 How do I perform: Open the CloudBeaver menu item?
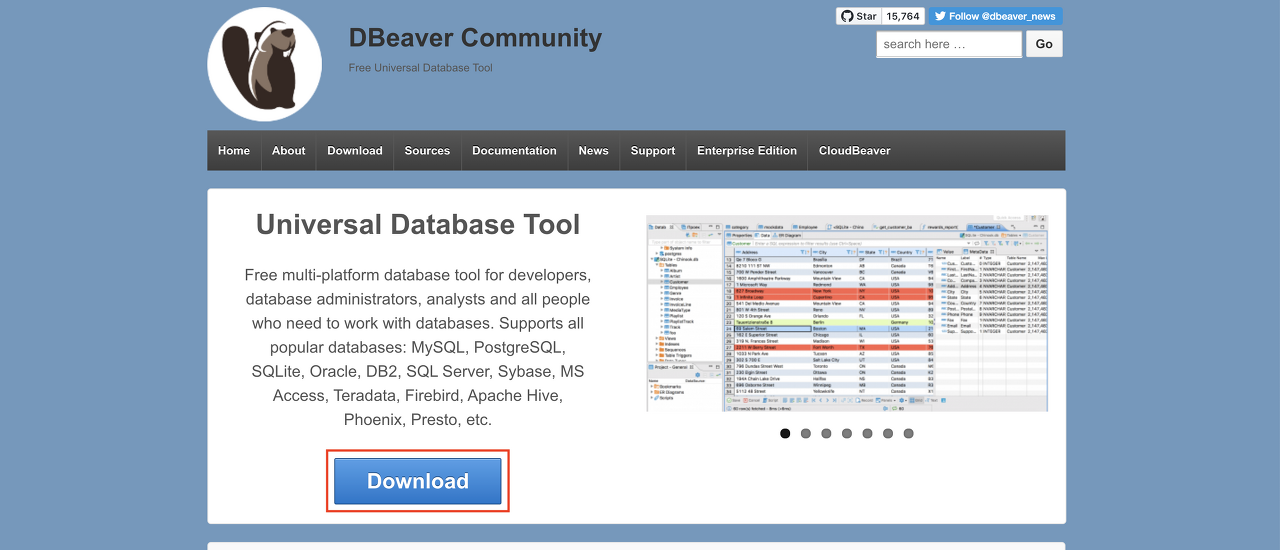coord(855,151)
